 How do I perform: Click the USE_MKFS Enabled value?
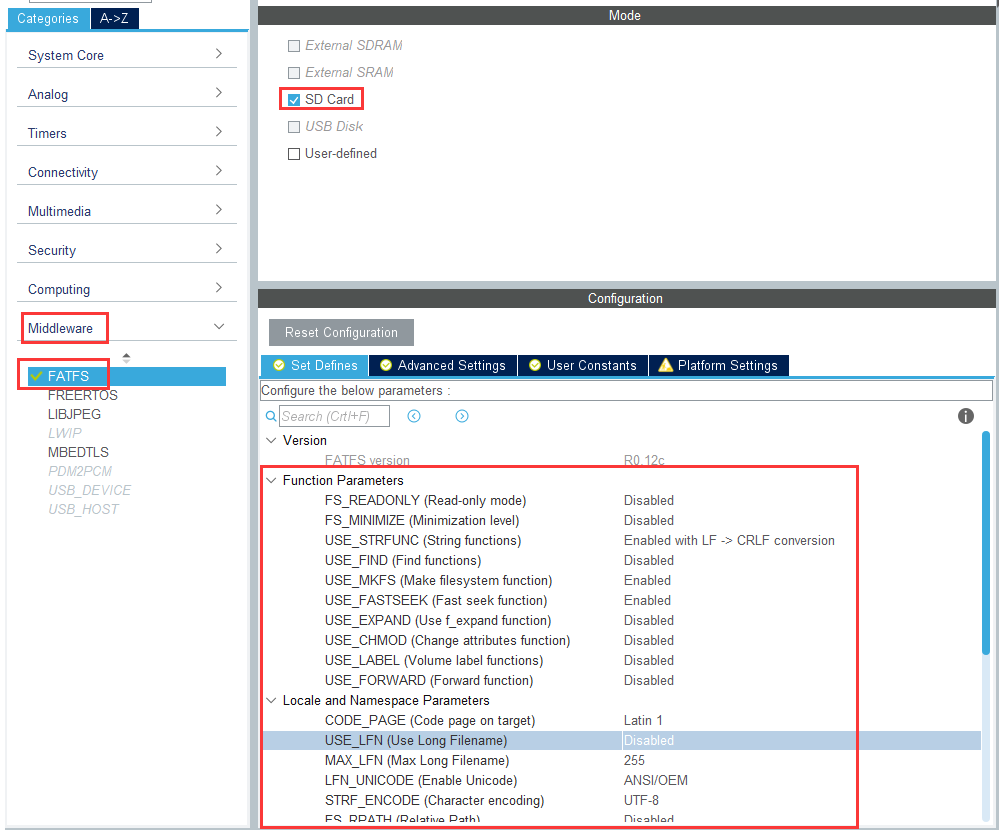pyautogui.click(x=647, y=580)
